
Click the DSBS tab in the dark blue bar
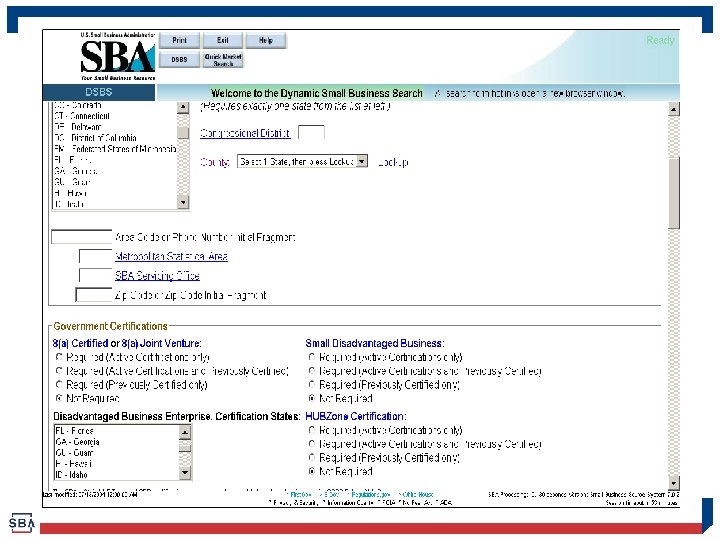point(99,92)
